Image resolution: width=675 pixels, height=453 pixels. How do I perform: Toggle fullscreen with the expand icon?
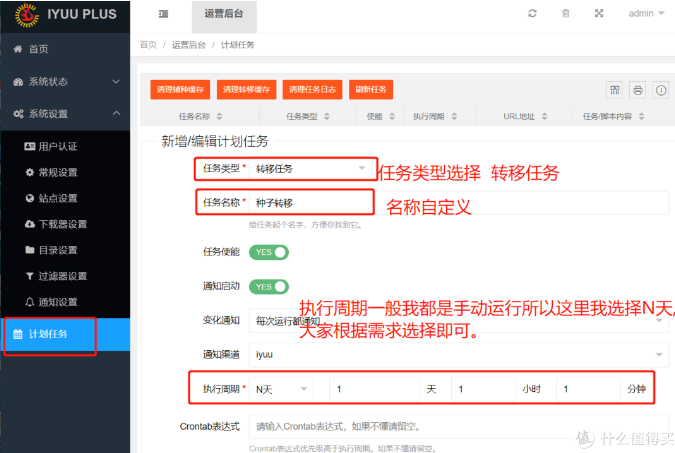(599, 13)
